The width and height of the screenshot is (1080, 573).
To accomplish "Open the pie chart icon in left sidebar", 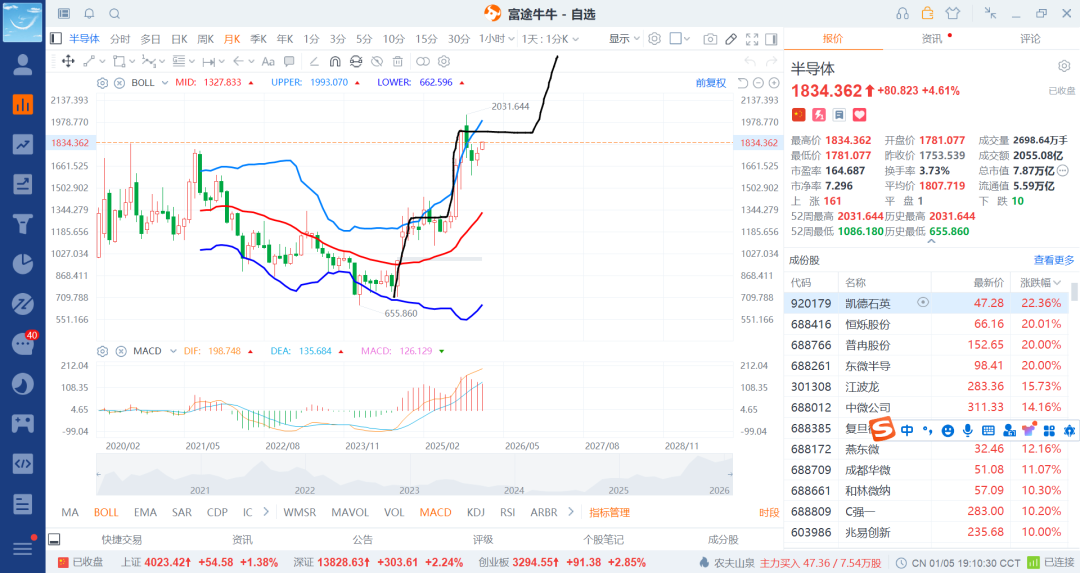I will point(23,264).
